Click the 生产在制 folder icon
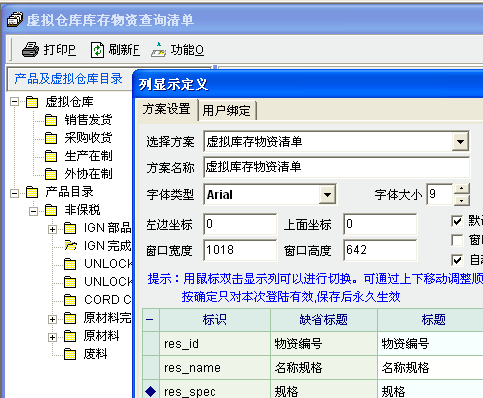The width and height of the screenshot is (483, 398). pyautogui.click(x=51, y=156)
